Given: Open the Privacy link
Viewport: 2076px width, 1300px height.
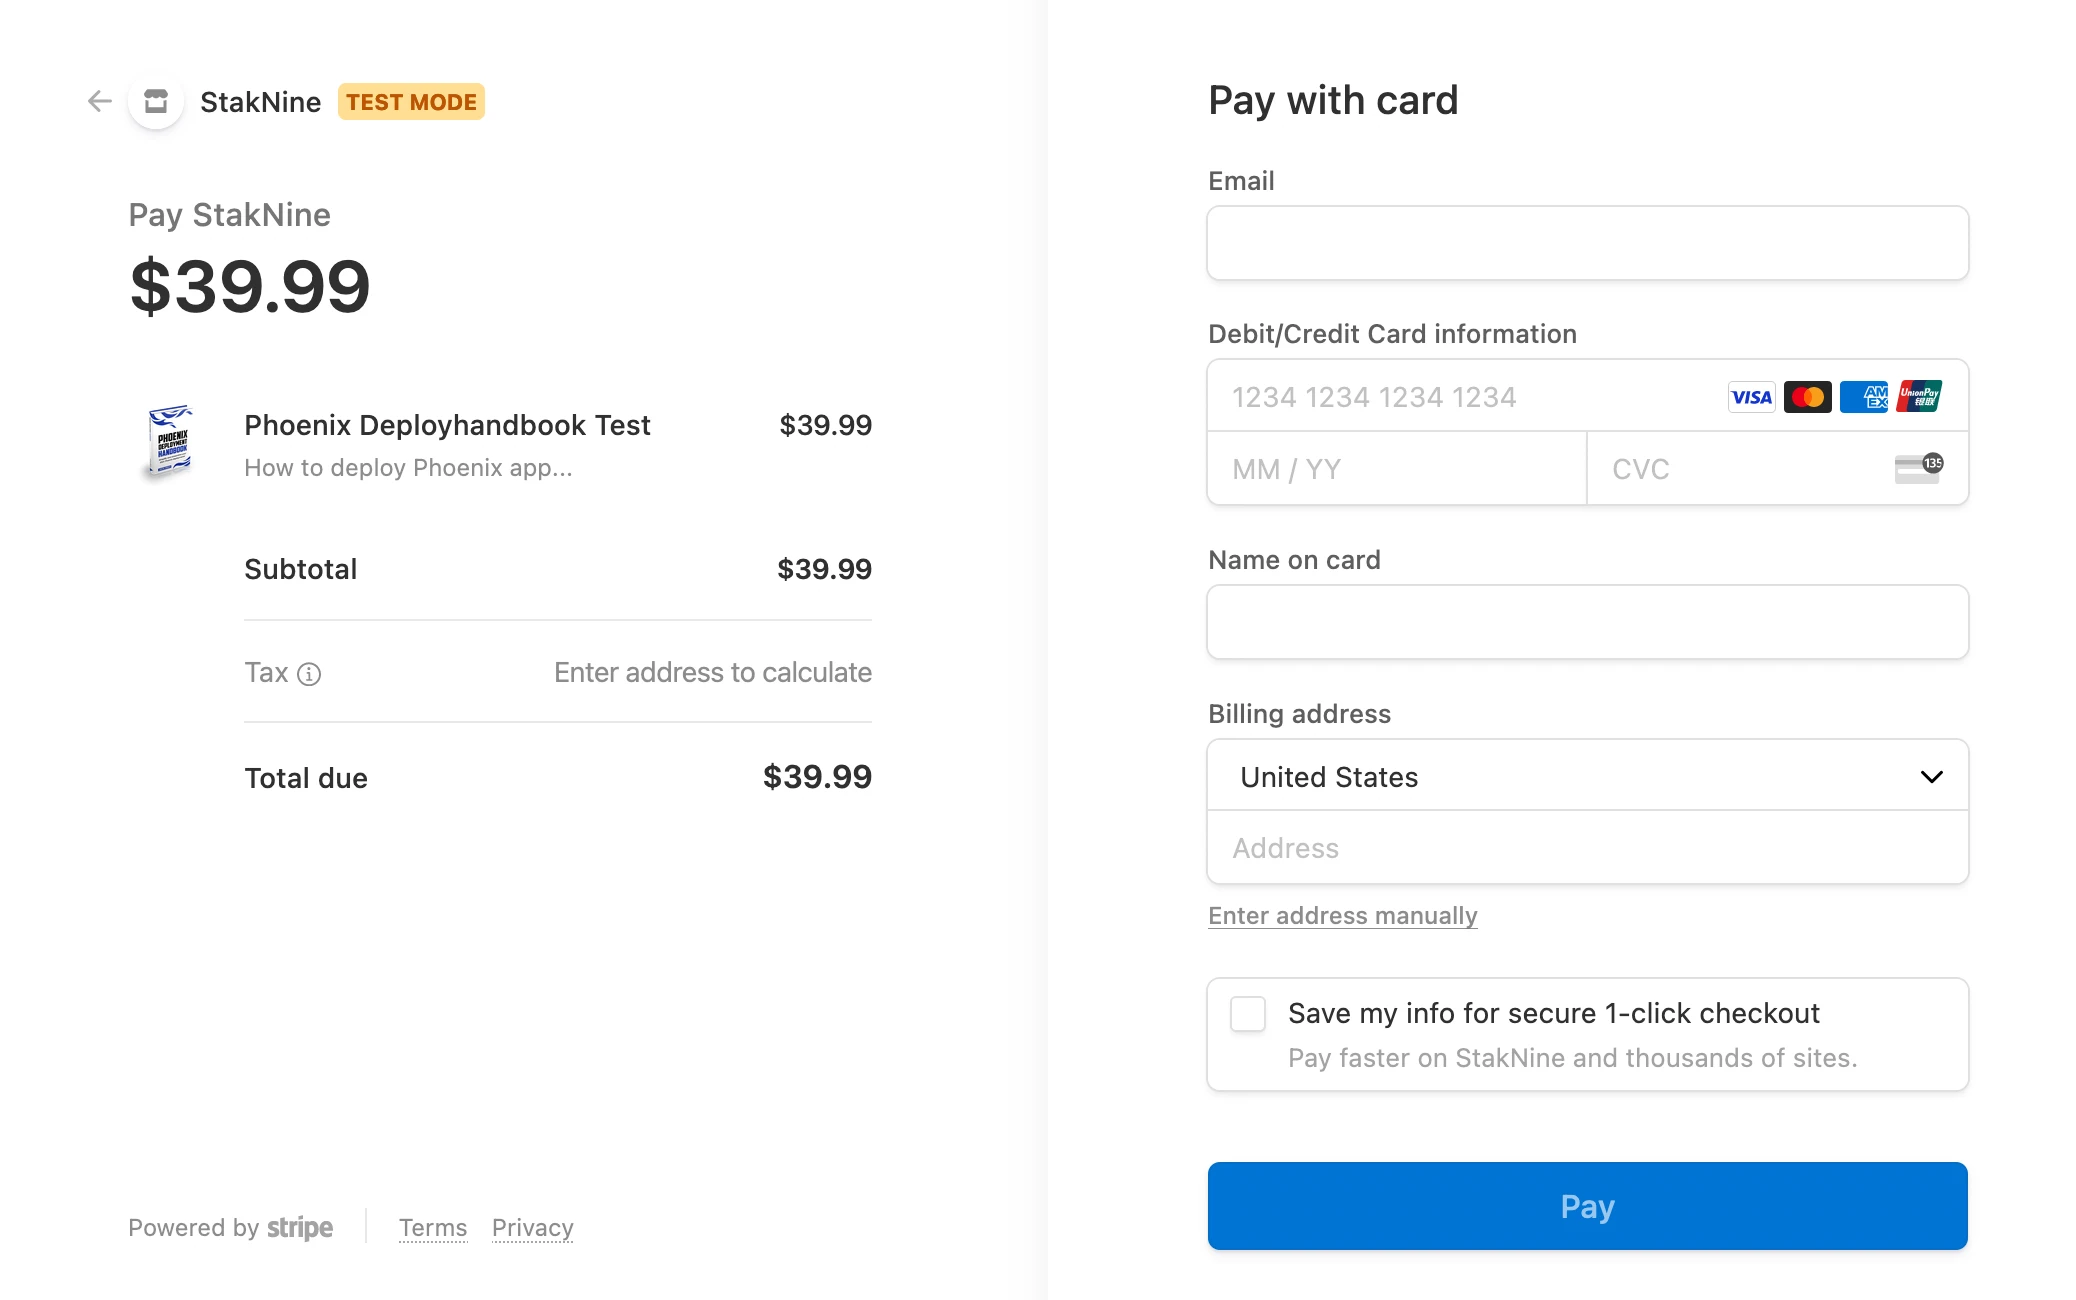Looking at the screenshot, I should [x=532, y=1227].
